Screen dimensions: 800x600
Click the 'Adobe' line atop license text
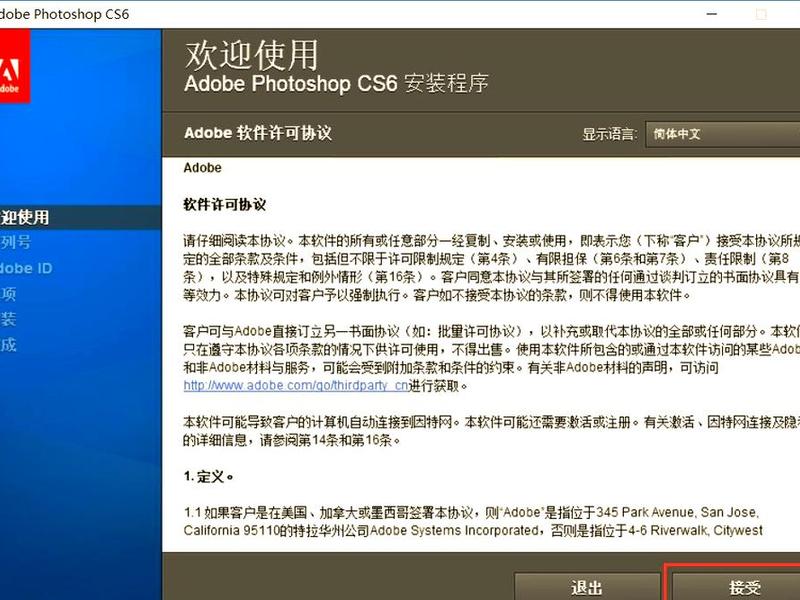[203, 168]
